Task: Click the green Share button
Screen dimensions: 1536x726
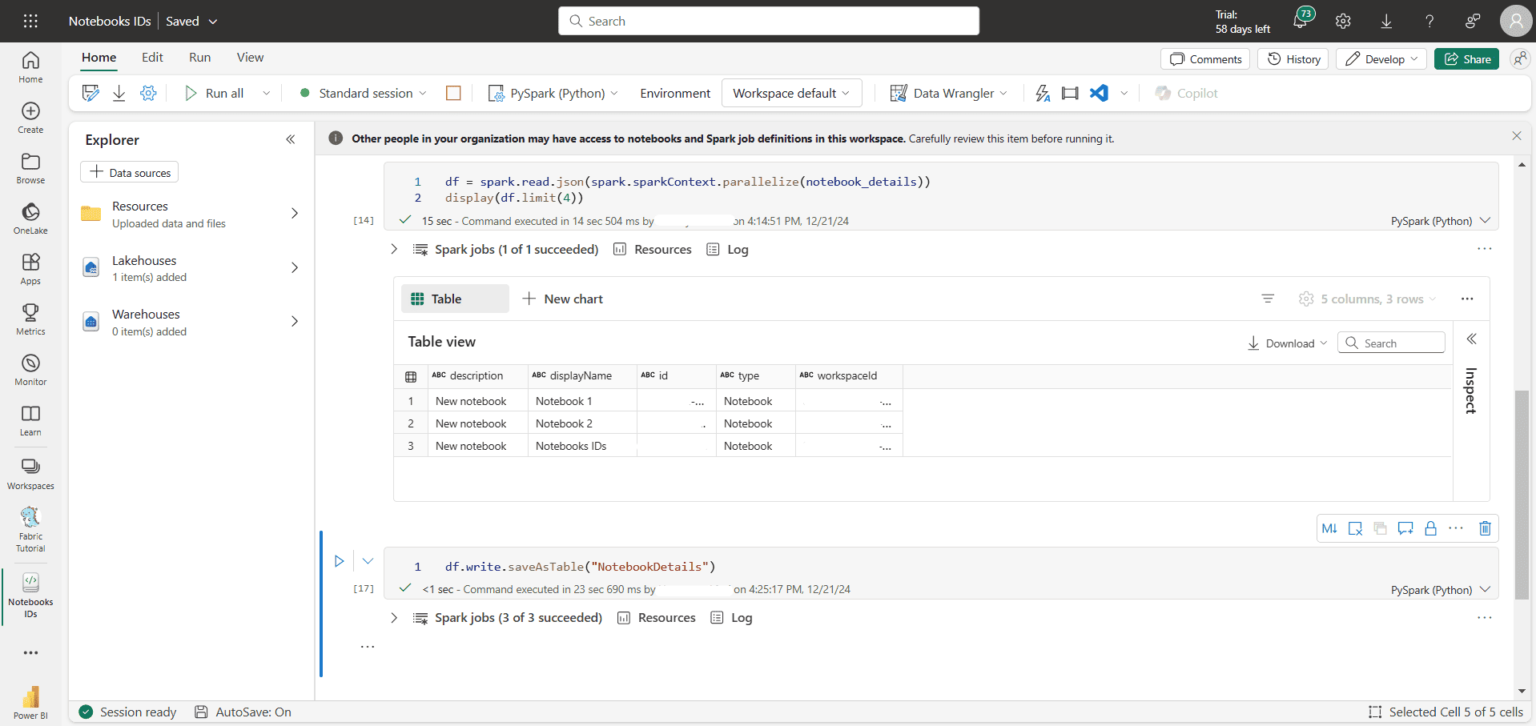Action: tap(1466, 59)
